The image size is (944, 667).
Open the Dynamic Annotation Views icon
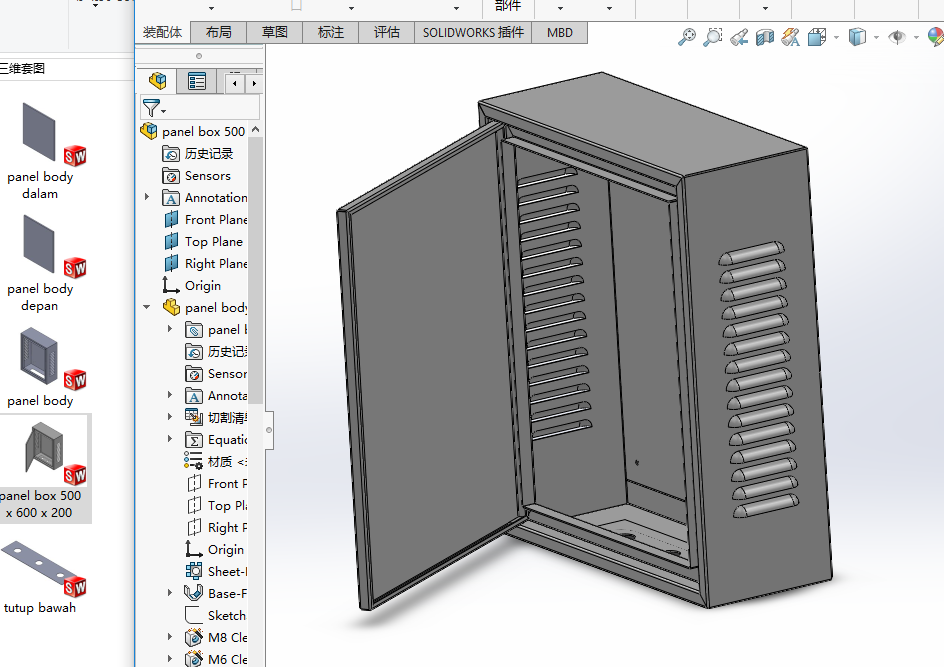click(791, 37)
